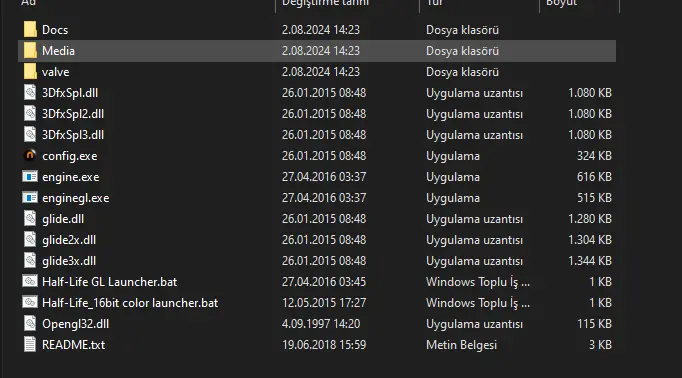The image size is (682, 378).
Task: Click the Opengl32.dll file icon
Action: click(x=30, y=324)
